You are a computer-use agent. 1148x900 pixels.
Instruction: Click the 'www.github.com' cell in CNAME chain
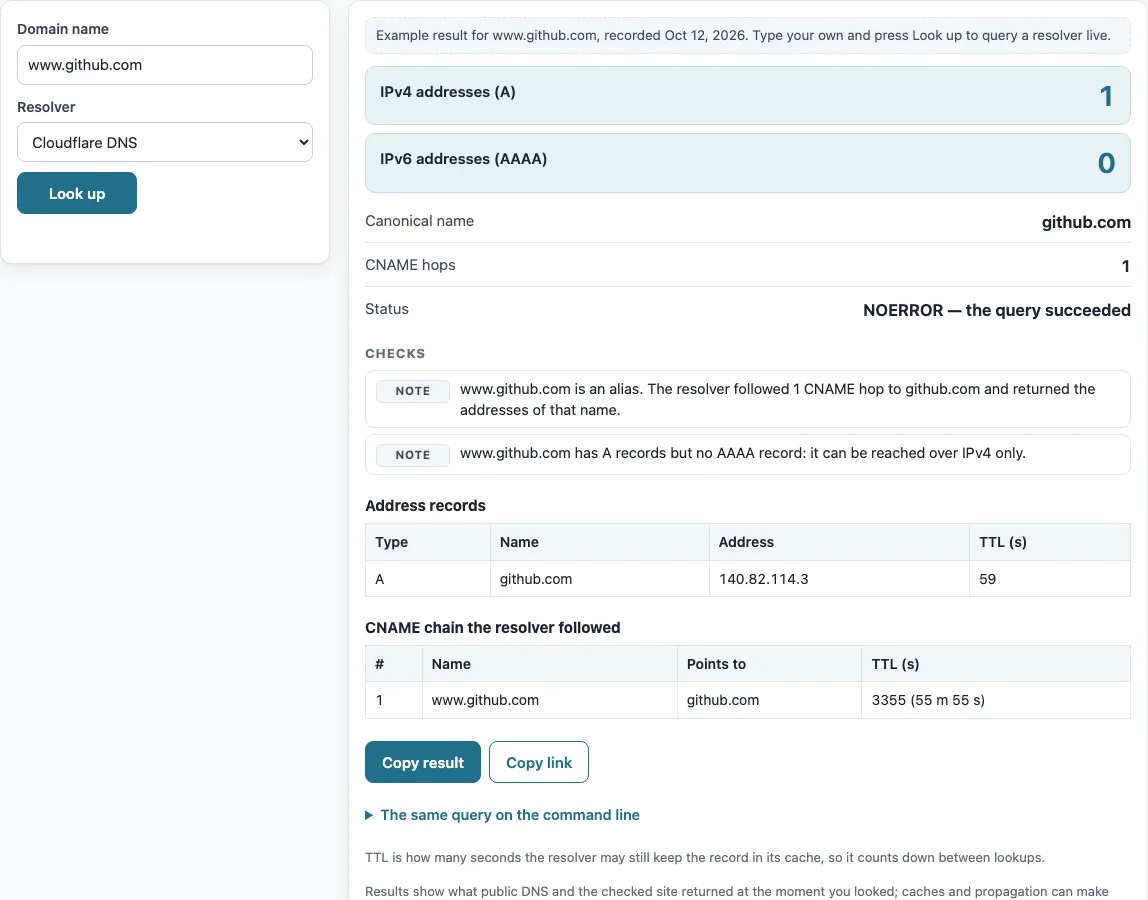[550, 700]
